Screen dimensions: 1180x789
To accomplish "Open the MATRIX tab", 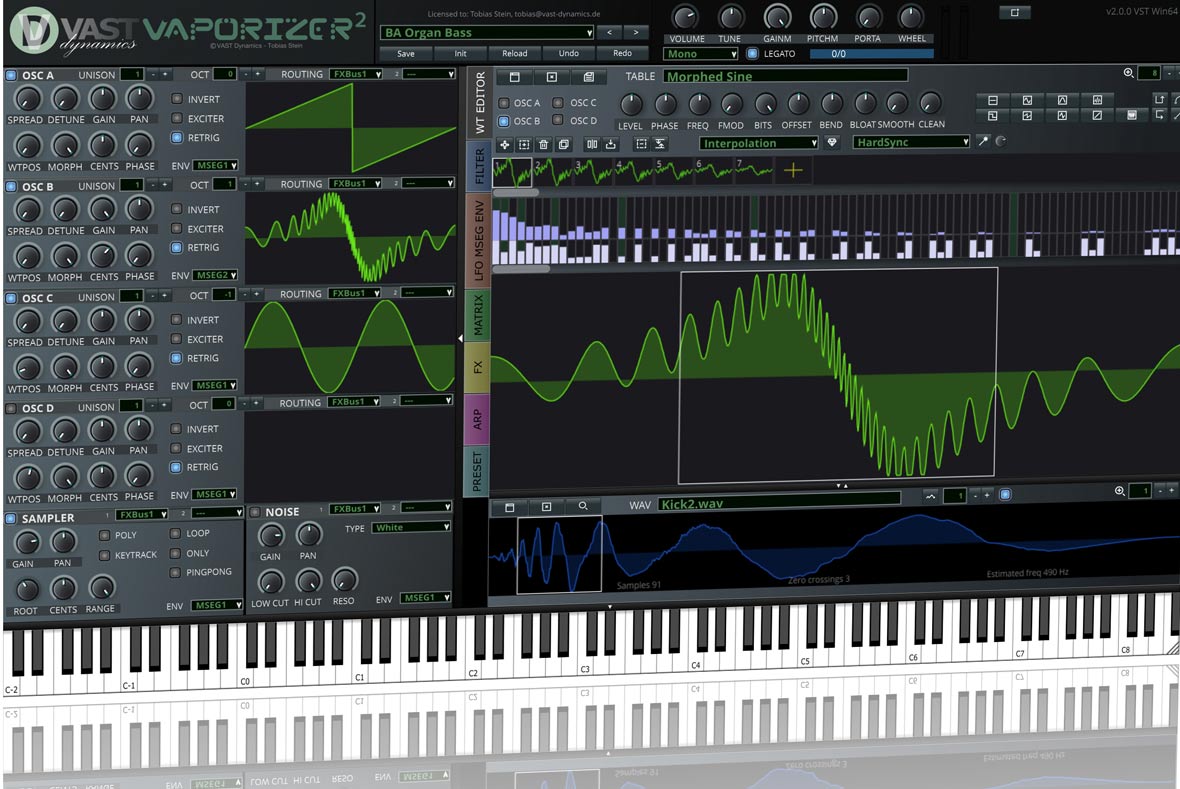I will pos(478,315).
